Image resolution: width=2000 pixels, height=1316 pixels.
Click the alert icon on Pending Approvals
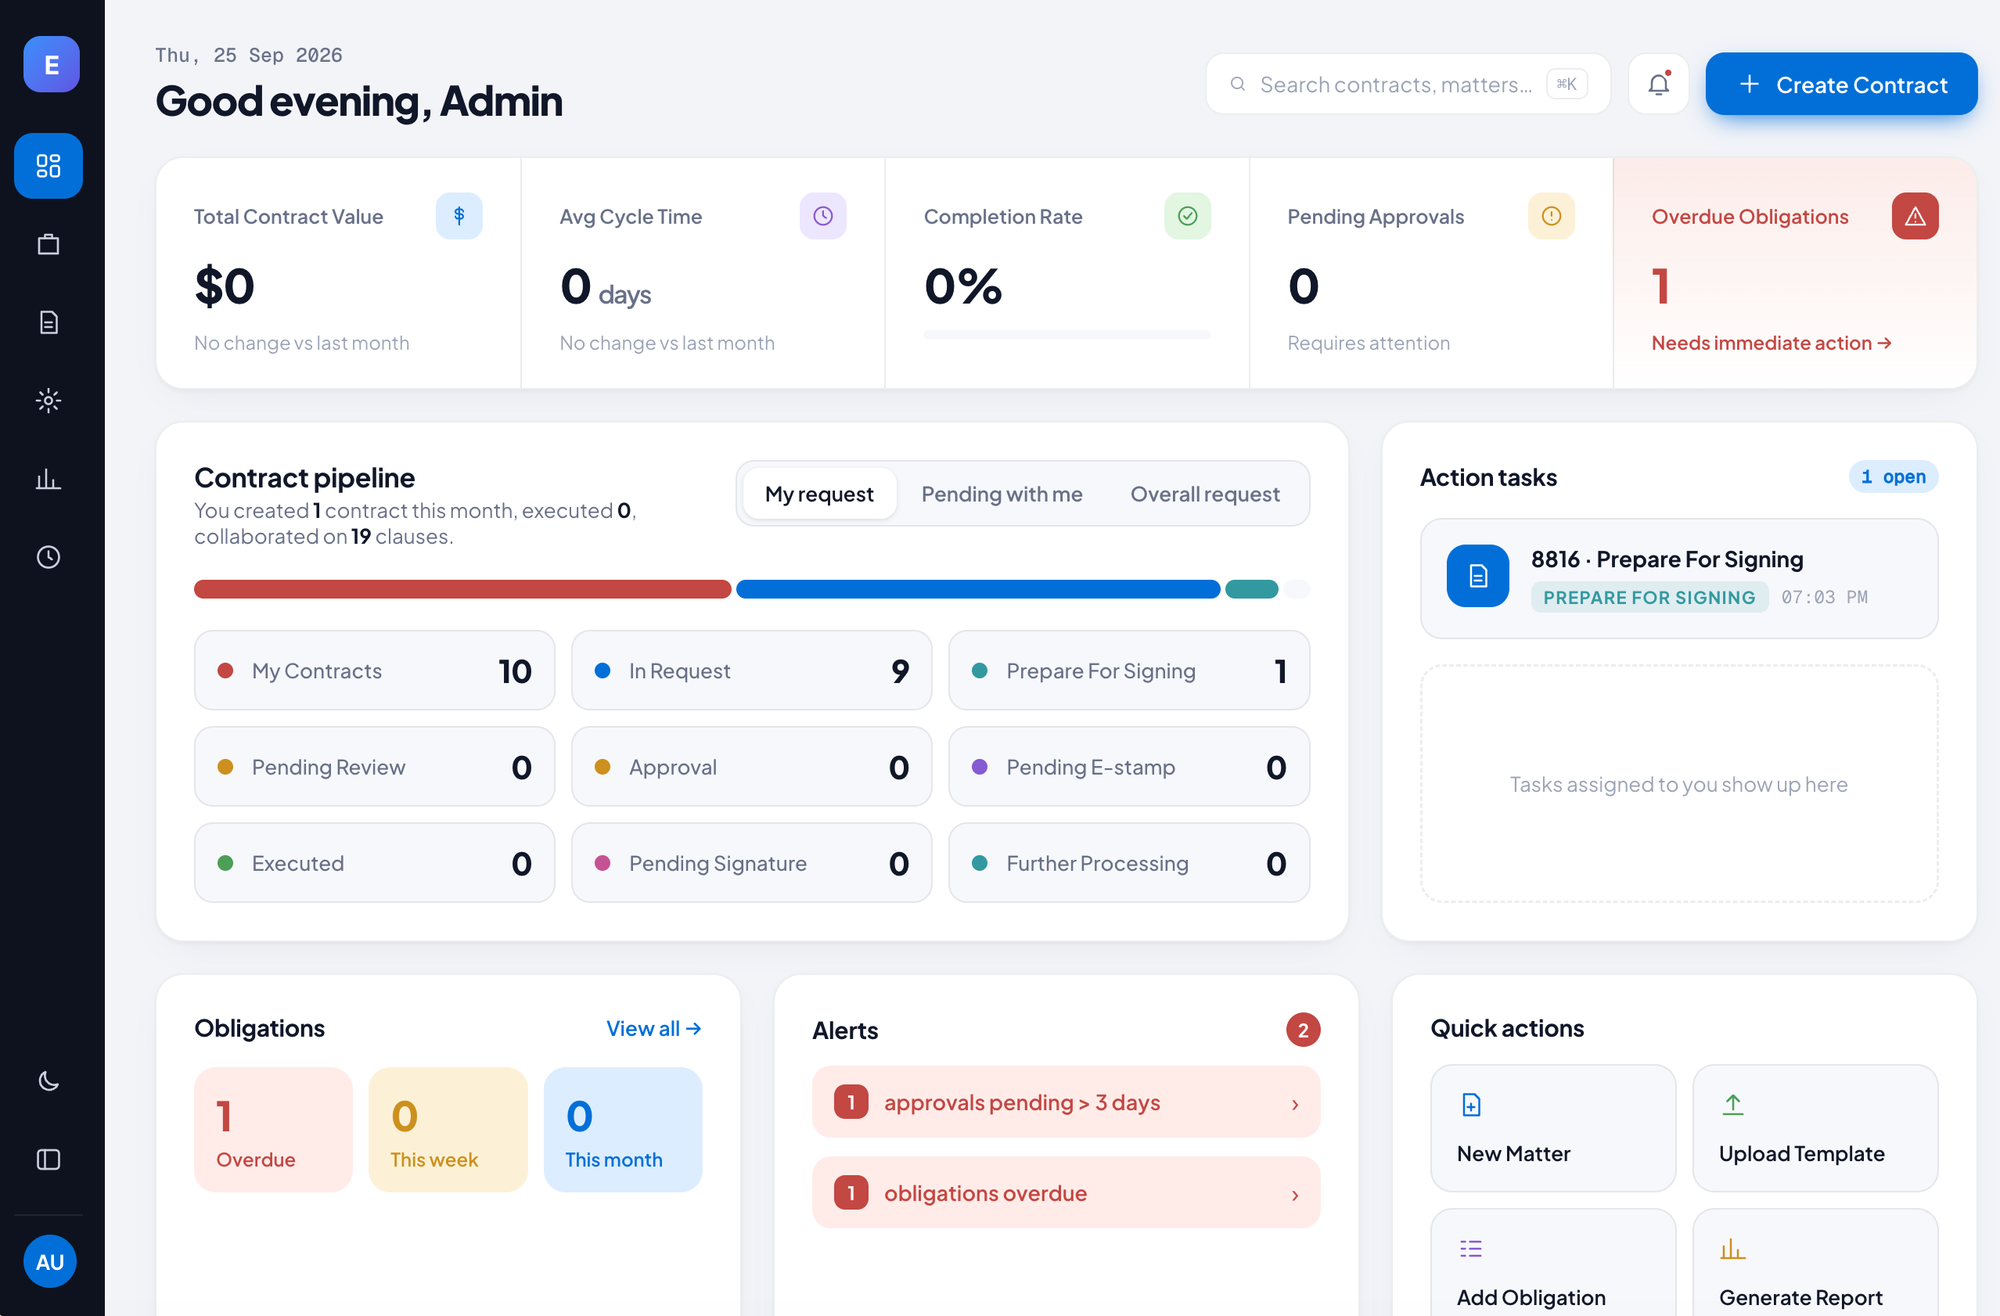(1551, 216)
